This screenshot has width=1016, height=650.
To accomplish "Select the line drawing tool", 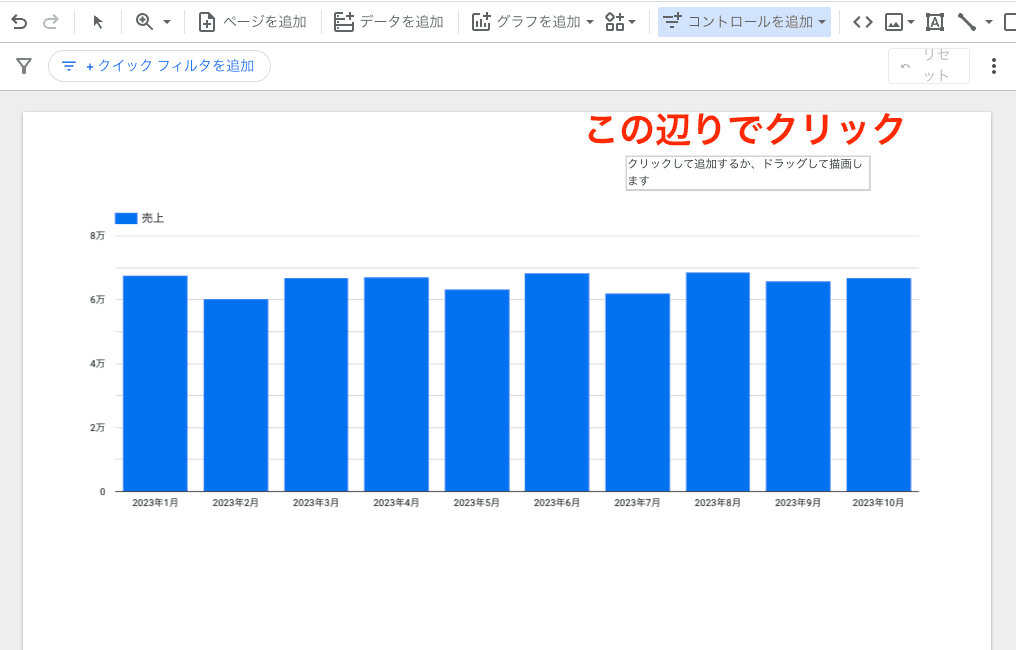I will tap(968, 21).
